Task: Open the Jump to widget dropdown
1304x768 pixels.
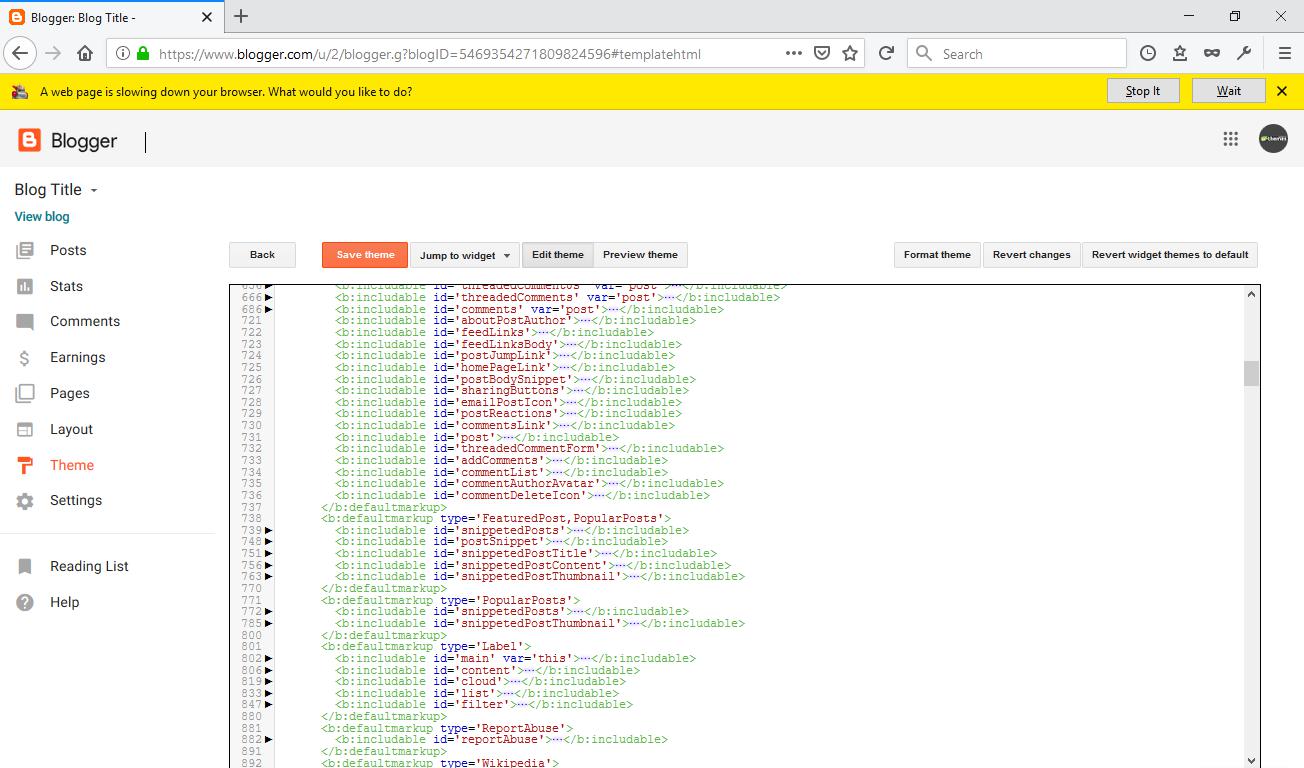Action: tap(465, 255)
